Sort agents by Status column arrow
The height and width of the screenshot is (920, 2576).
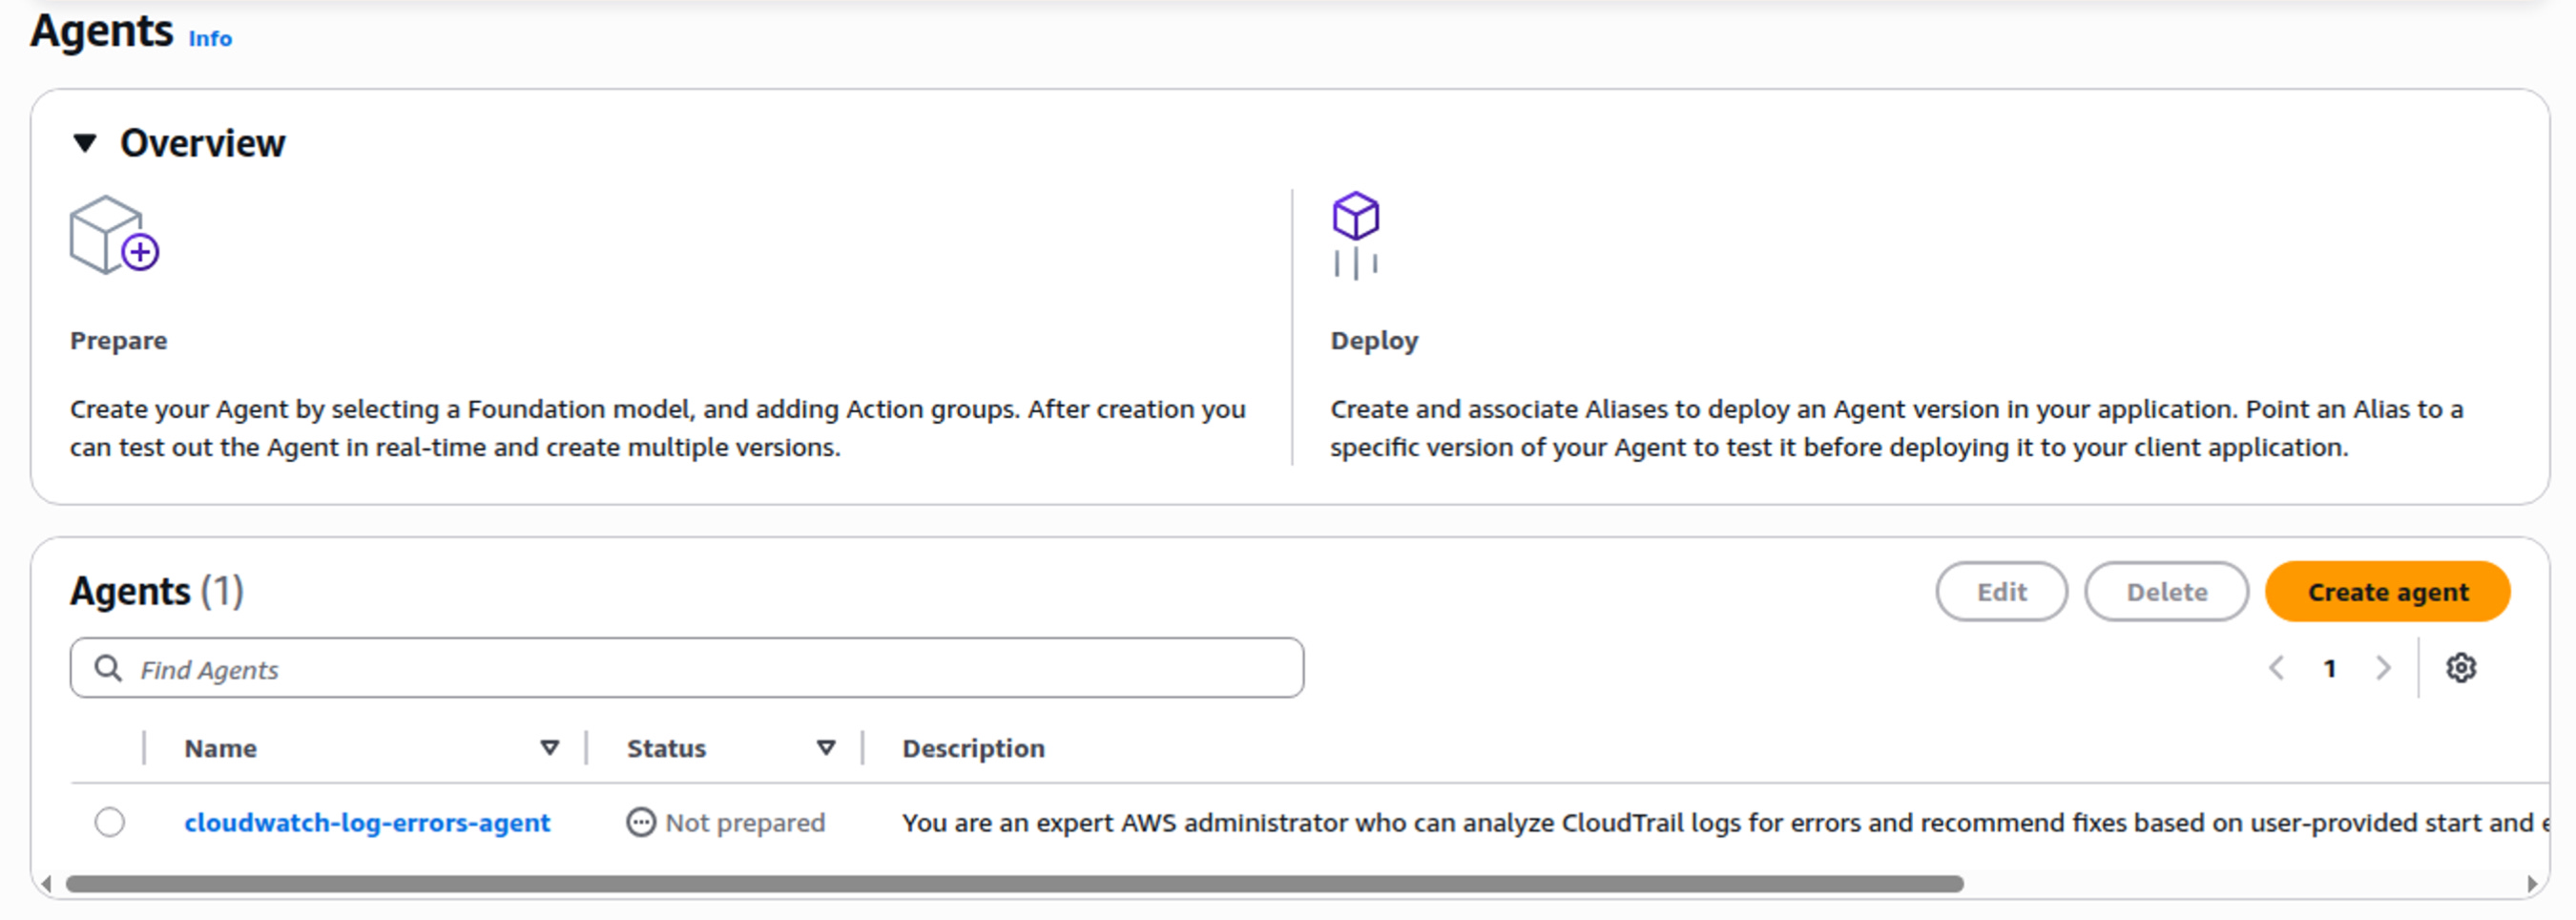pyautogui.click(x=826, y=748)
